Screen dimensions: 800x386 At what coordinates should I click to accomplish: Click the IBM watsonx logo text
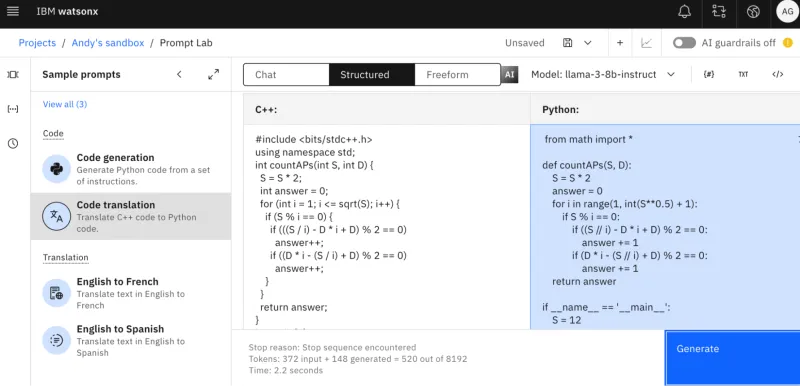click(67, 11)
